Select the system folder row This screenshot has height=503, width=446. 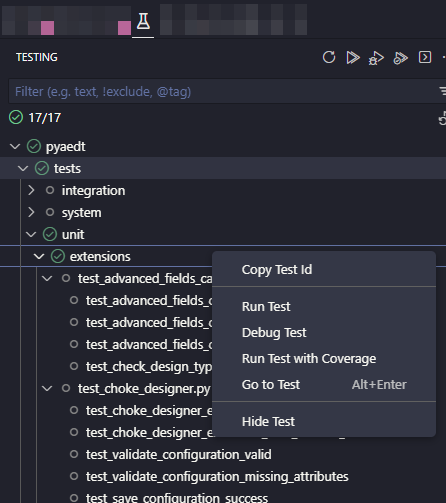point(223,212)
